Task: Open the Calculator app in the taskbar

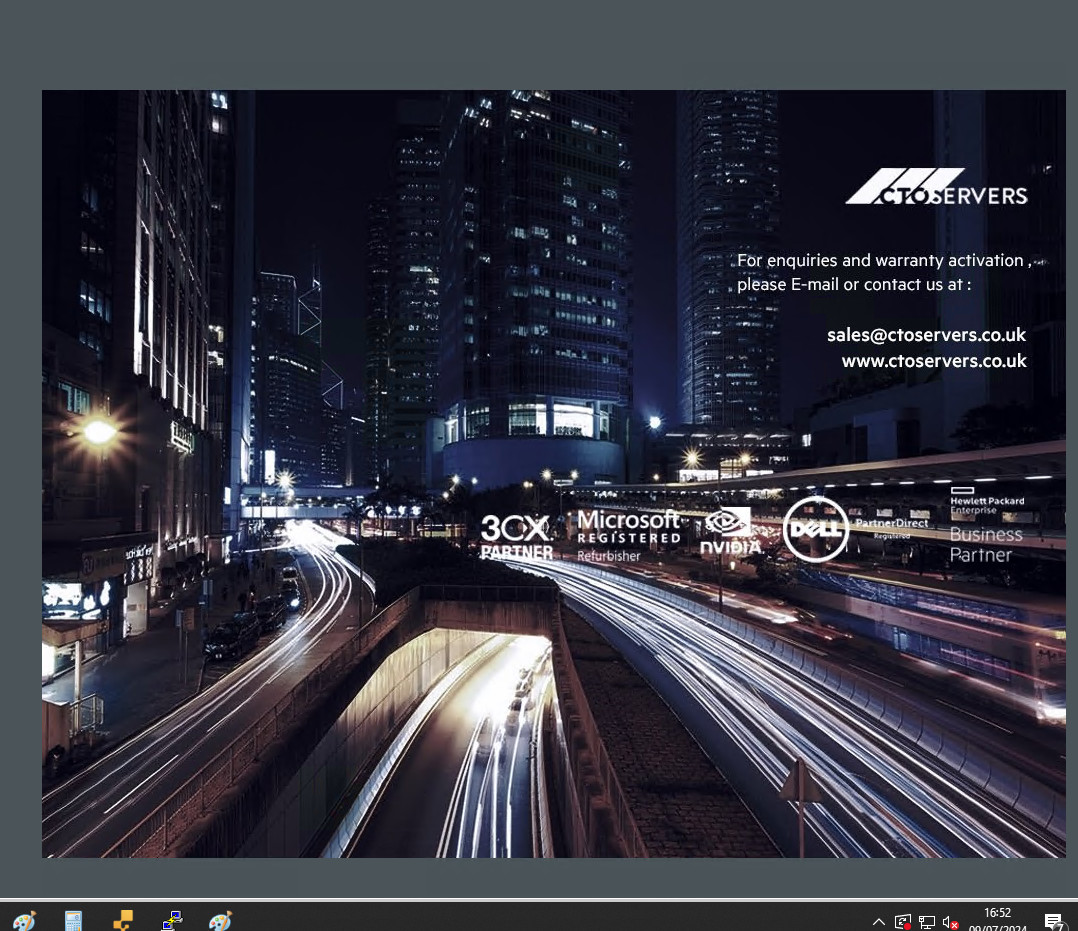Action: coord(74,921)
